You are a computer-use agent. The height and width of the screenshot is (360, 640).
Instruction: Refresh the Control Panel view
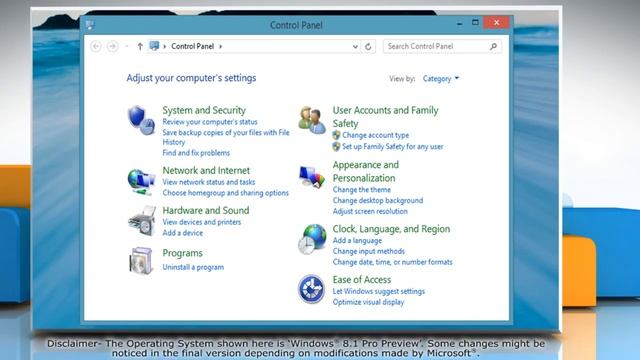point(368,47)
